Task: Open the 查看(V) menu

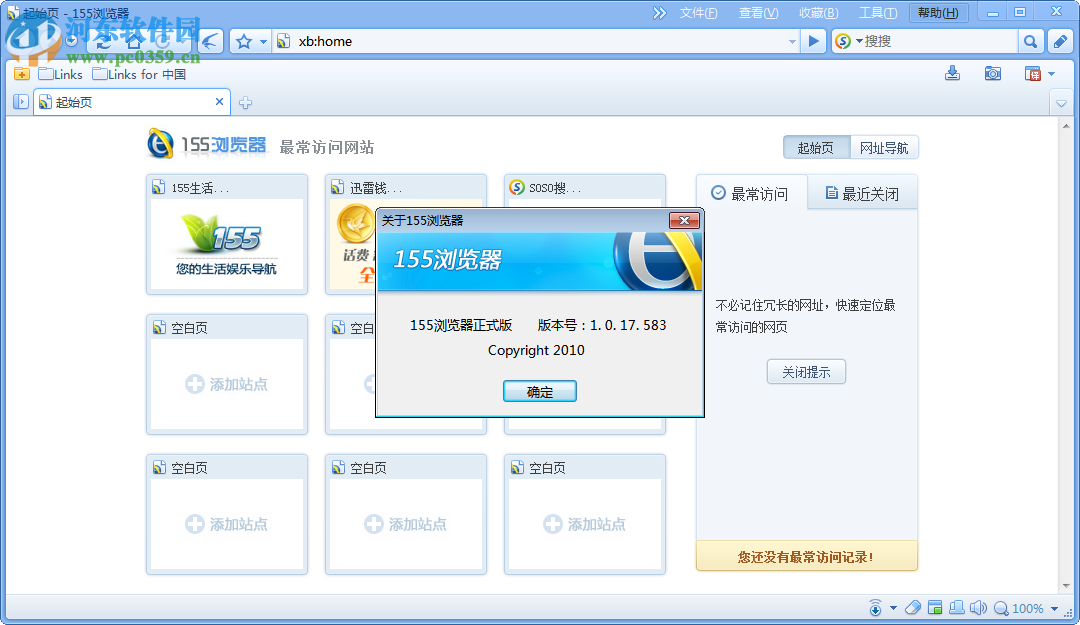Action: click(758, 13)
